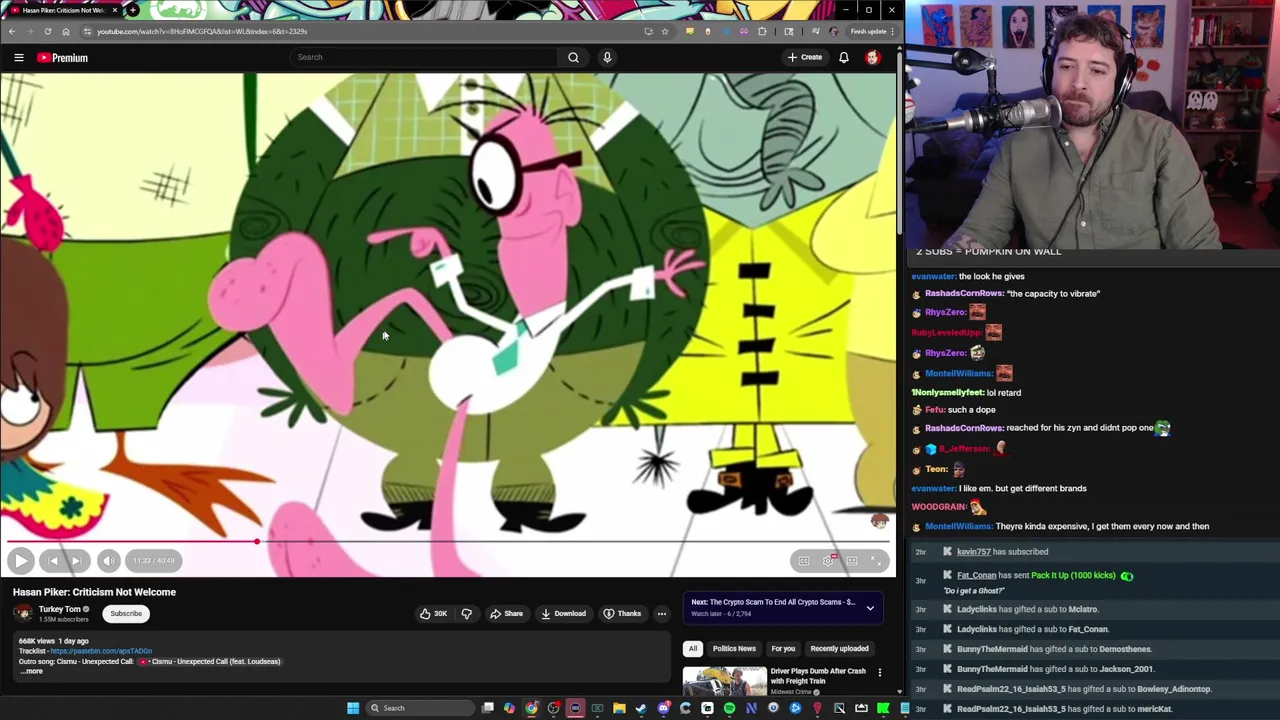Screen dimensions: 1280x720
Task: Open the browser extensions puzzle icon
Action: [762, 32]
